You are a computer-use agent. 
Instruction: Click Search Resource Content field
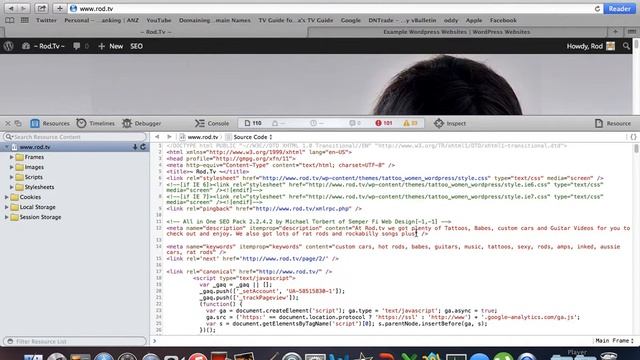(x=75, y=137)
